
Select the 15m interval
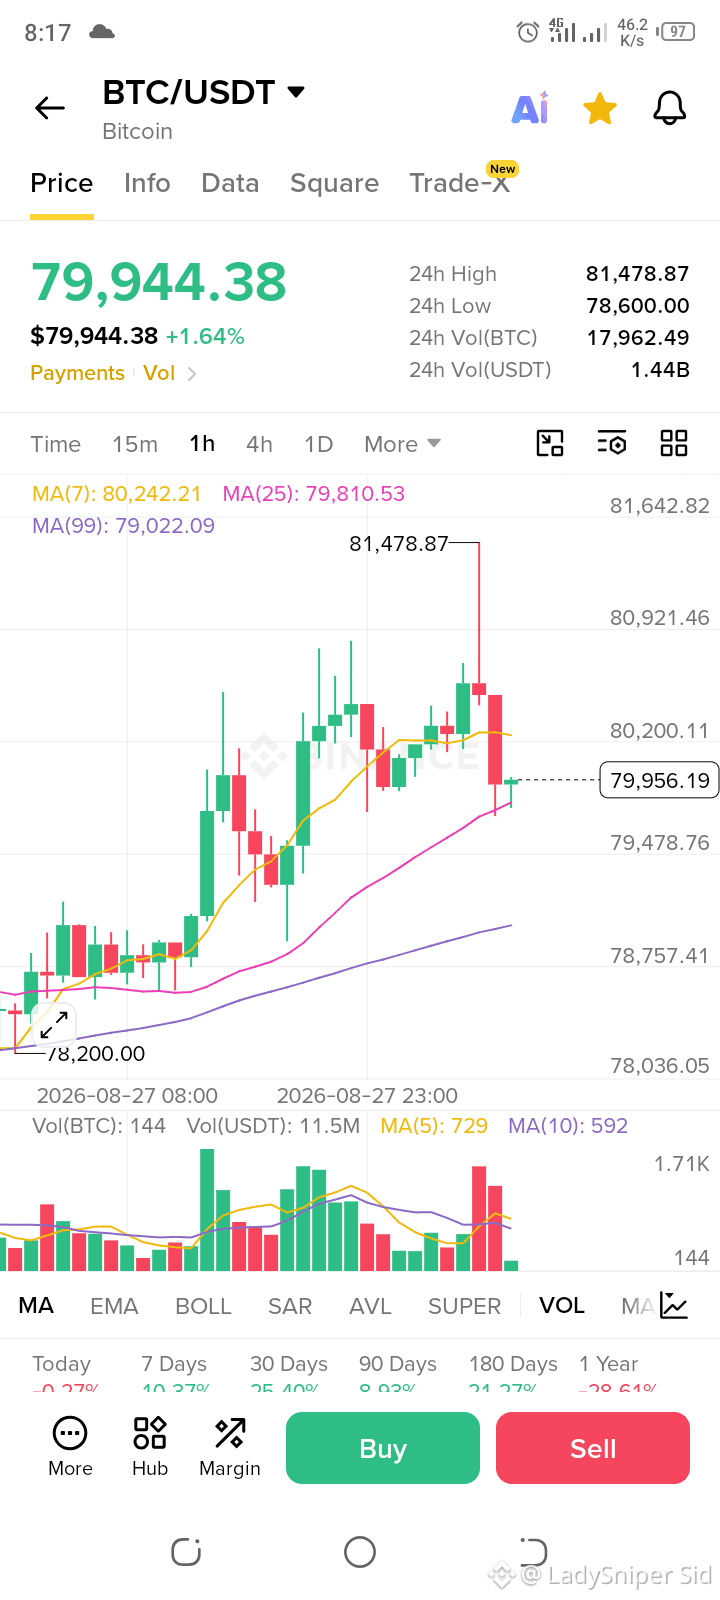click(135, 444)
